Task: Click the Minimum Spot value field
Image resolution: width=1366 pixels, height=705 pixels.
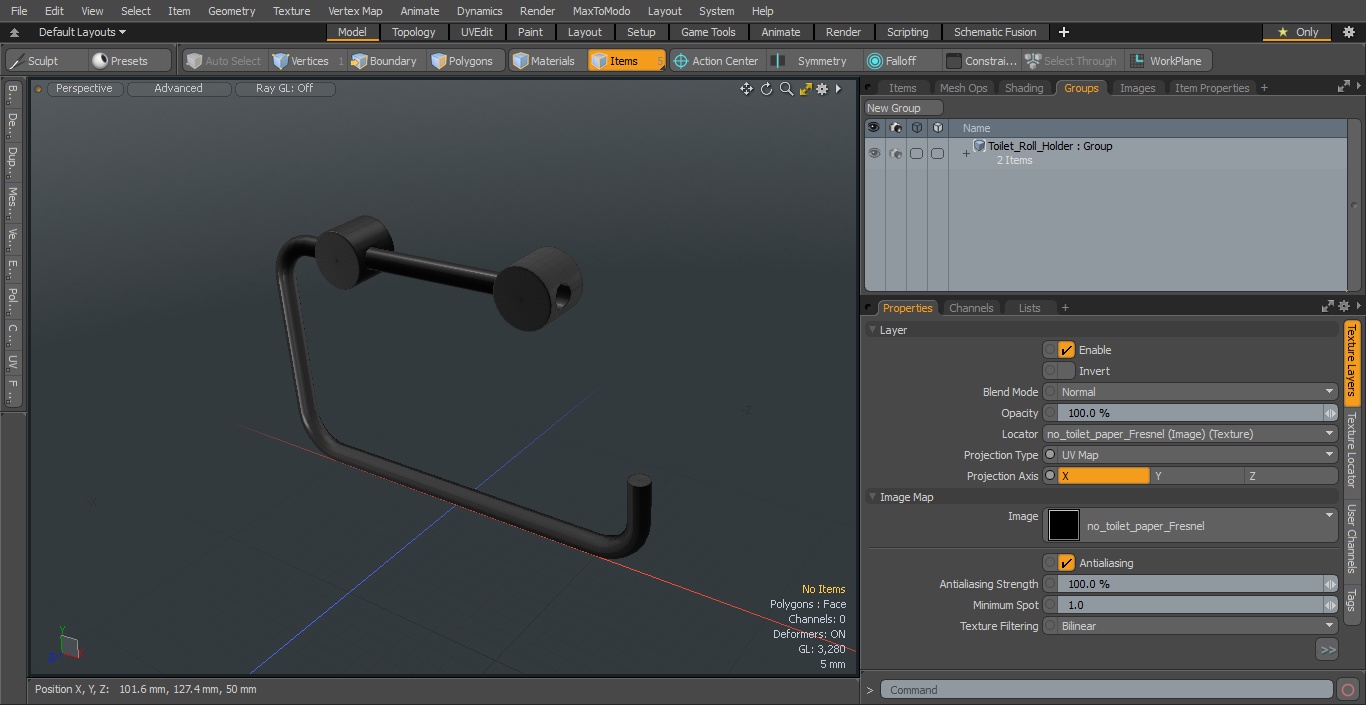Action: coord(1190,605)
